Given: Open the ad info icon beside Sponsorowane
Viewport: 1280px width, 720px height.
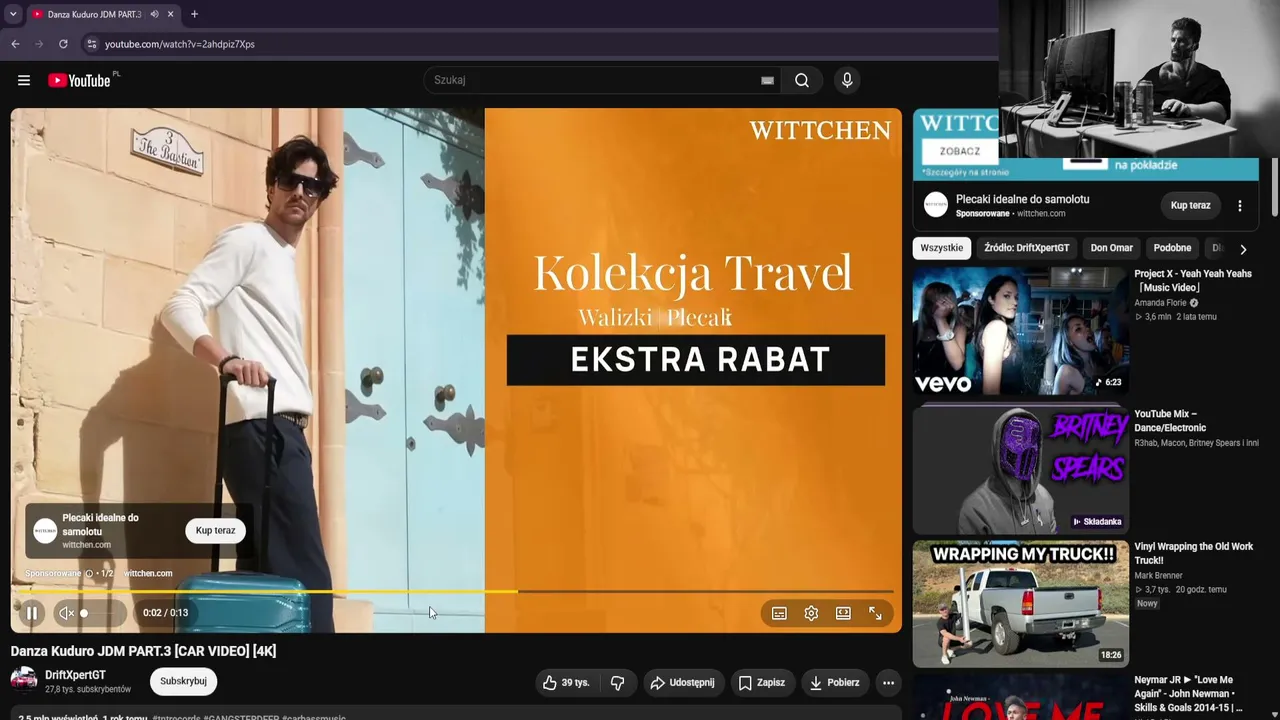Looking at the screenshot, I should tap(89, 574).
